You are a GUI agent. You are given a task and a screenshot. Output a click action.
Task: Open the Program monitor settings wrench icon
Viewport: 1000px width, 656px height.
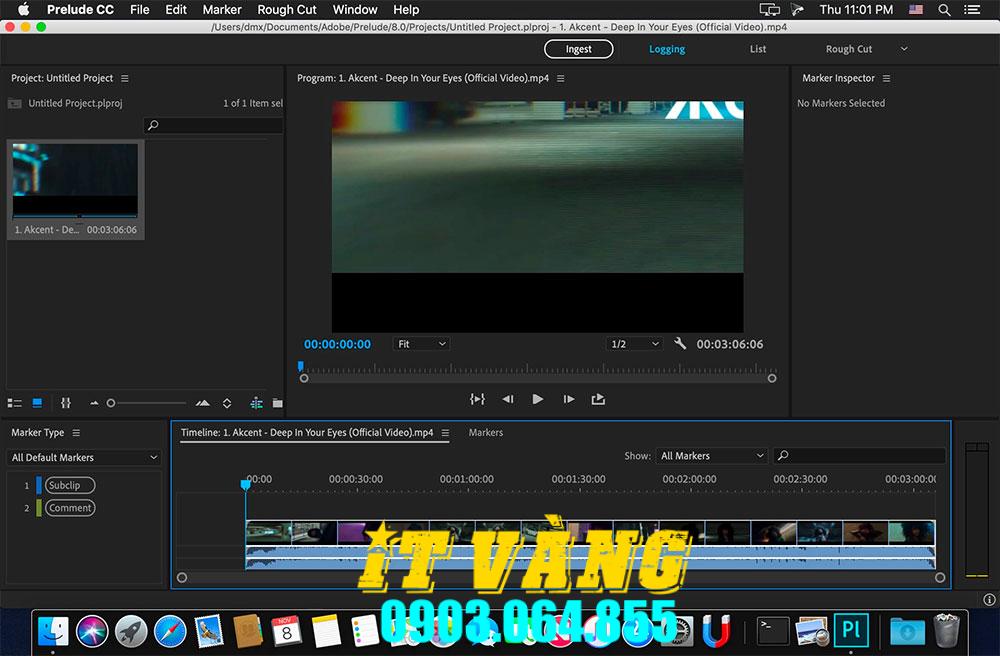coord(680,343)
